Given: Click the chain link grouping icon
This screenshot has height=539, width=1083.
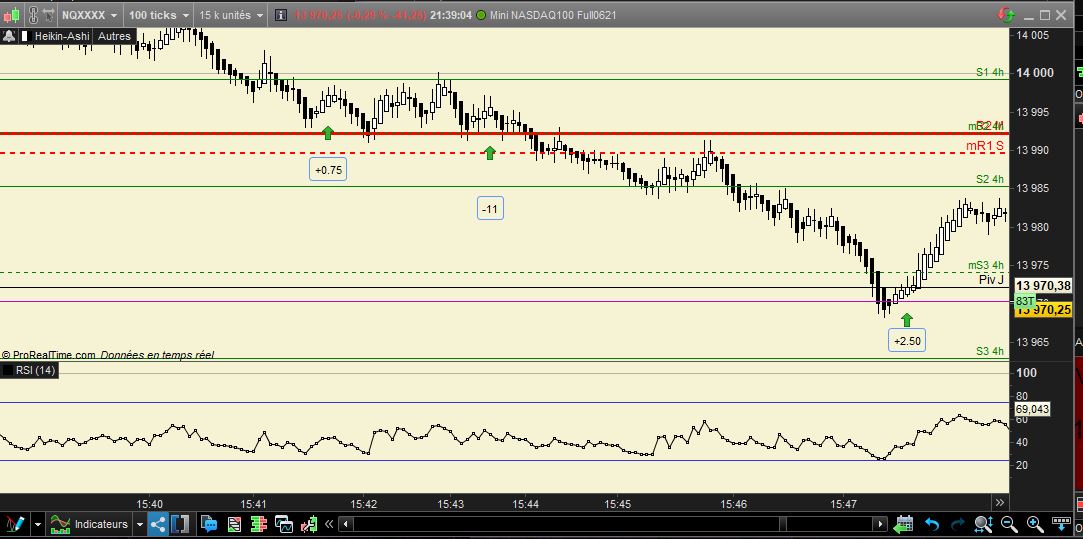Looking at the screenshot, I should coord(33,15).
